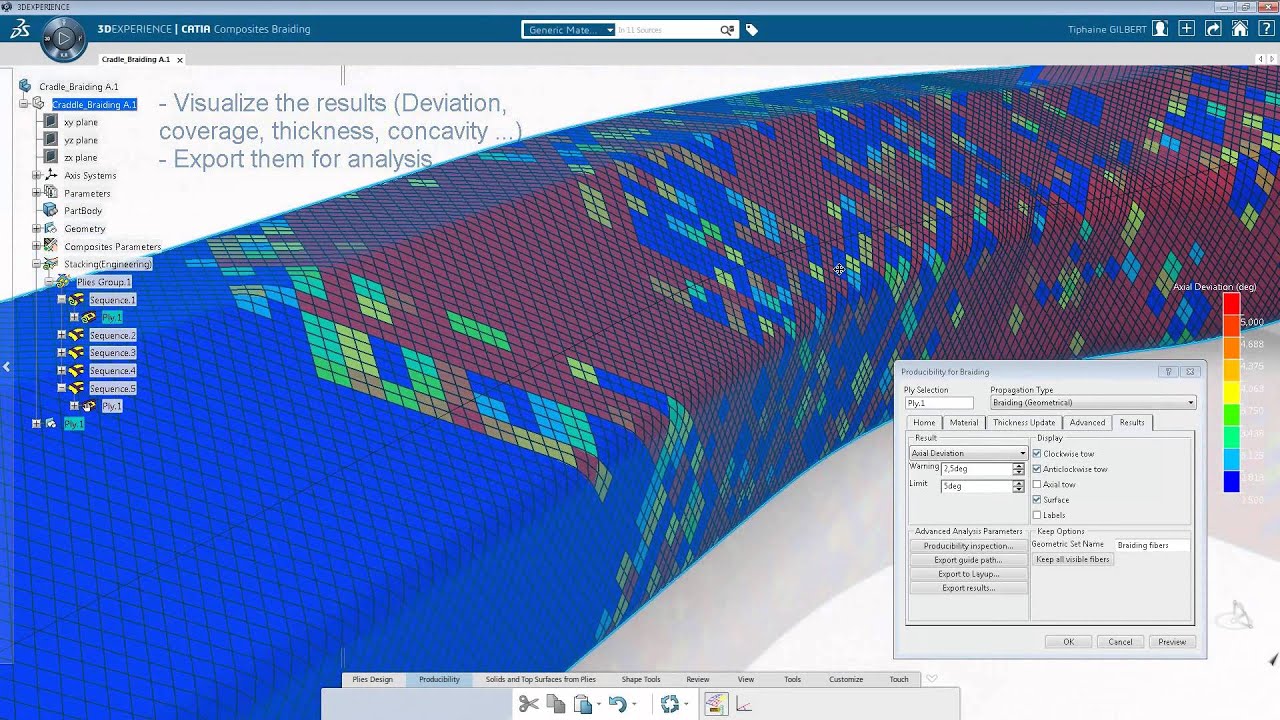The height and width of the screenshot is (720, 1280).
Task: Click the Update refresh cycle icon
Action: pyautogui.click(x=670, y=704)
